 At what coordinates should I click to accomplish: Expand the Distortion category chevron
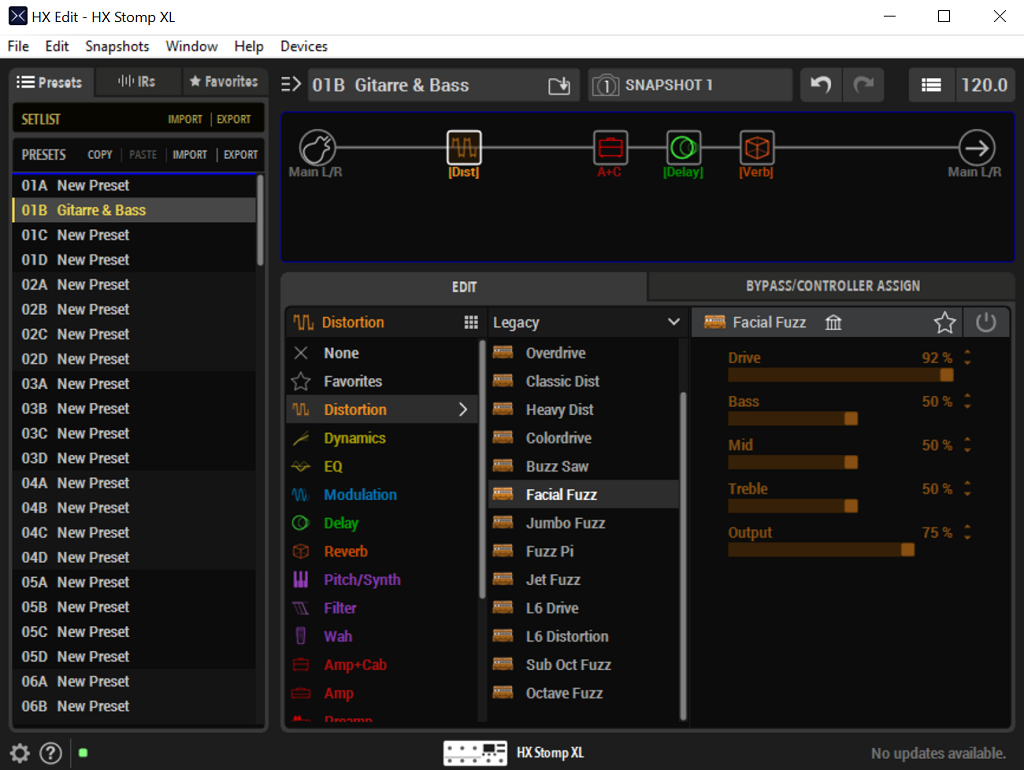pos(463,409)
